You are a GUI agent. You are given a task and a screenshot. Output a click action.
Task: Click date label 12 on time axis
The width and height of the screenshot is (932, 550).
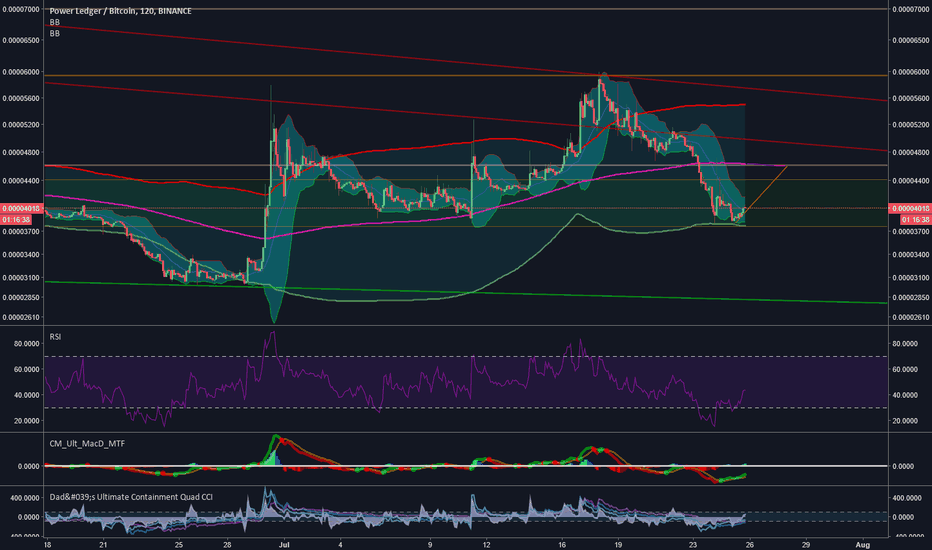click(486, 544)
